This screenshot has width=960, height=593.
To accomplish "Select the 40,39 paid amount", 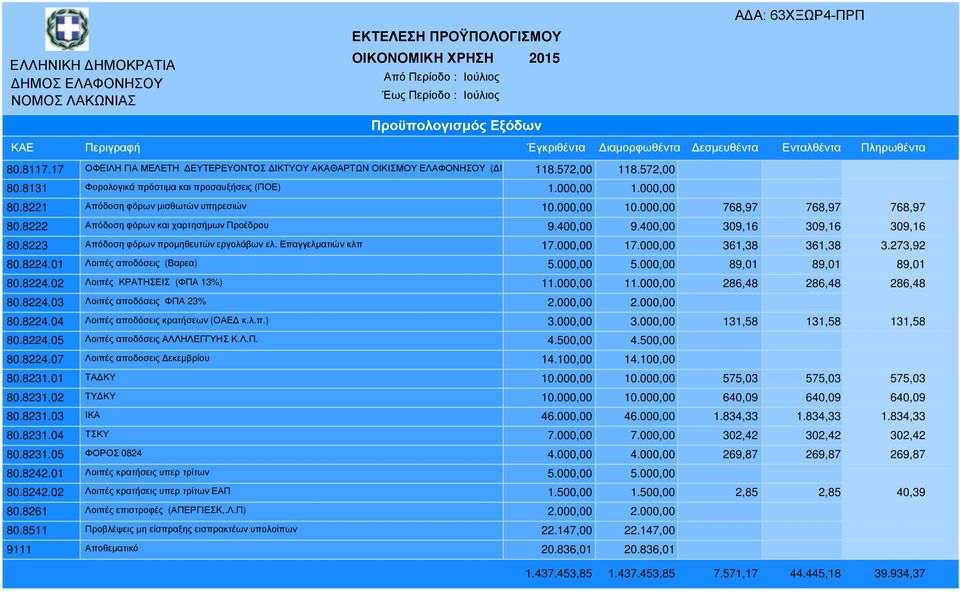I will pyautogui.click(x=909, y=492).
